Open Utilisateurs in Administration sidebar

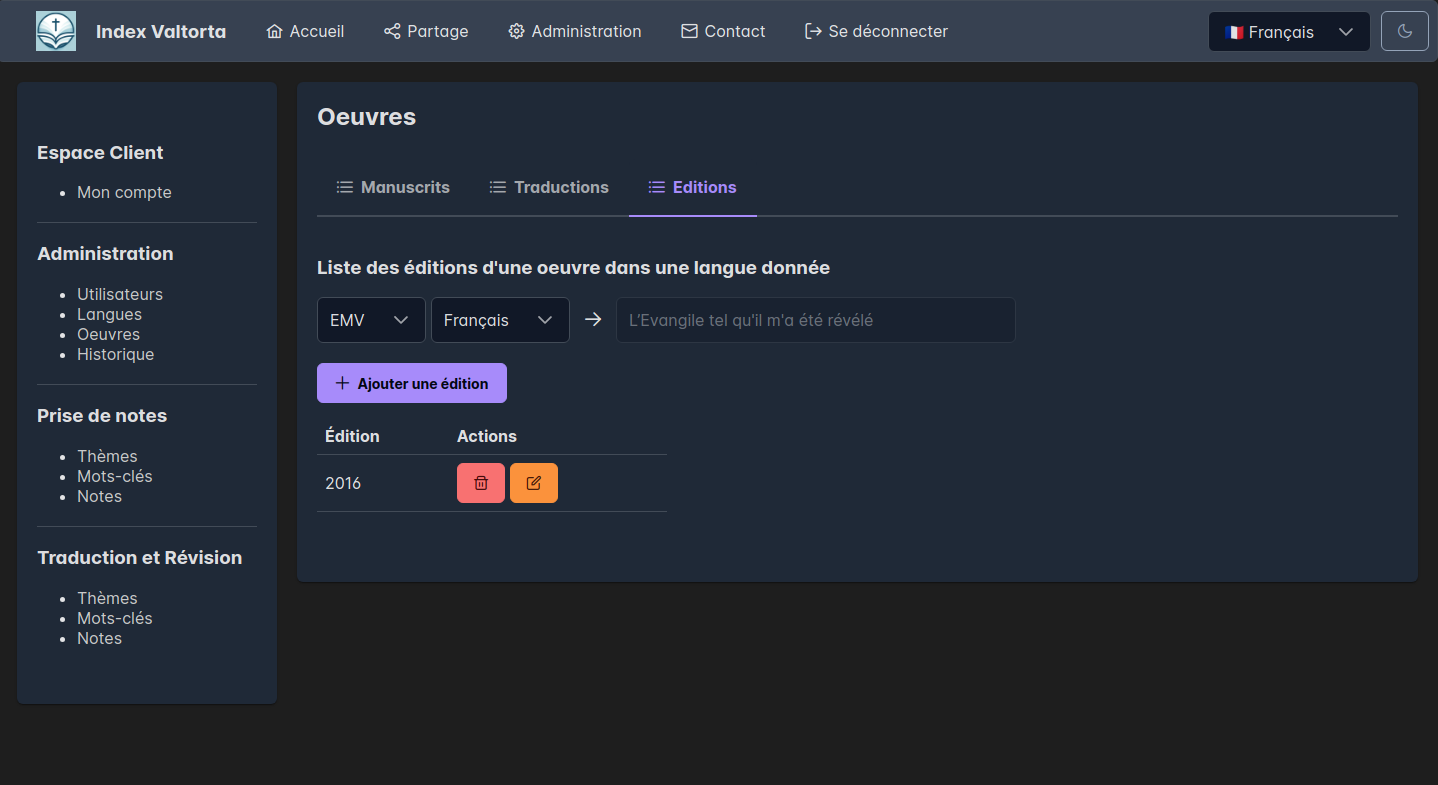(120, 294)
